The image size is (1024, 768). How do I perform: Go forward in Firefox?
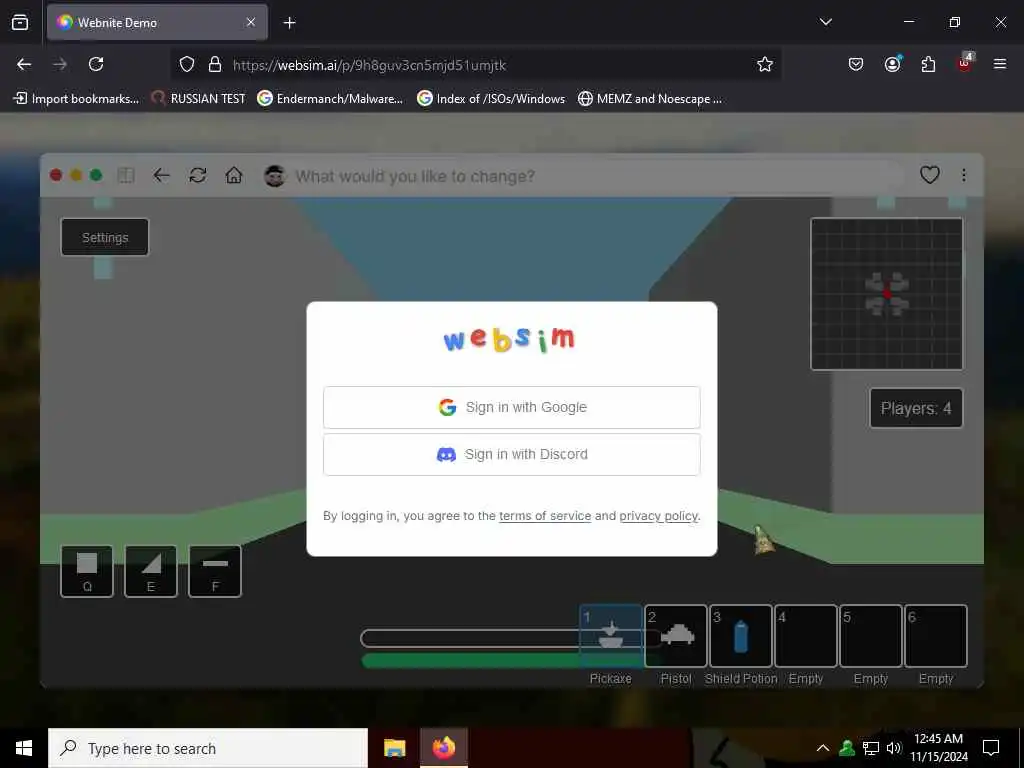tap(60, 64)
